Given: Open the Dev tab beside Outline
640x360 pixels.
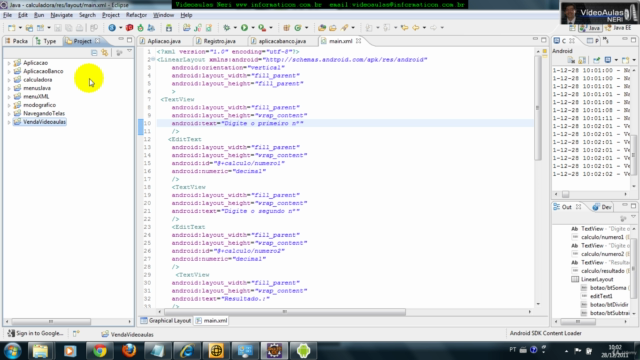Looking at the screenshot, I should tap(602, 207).
